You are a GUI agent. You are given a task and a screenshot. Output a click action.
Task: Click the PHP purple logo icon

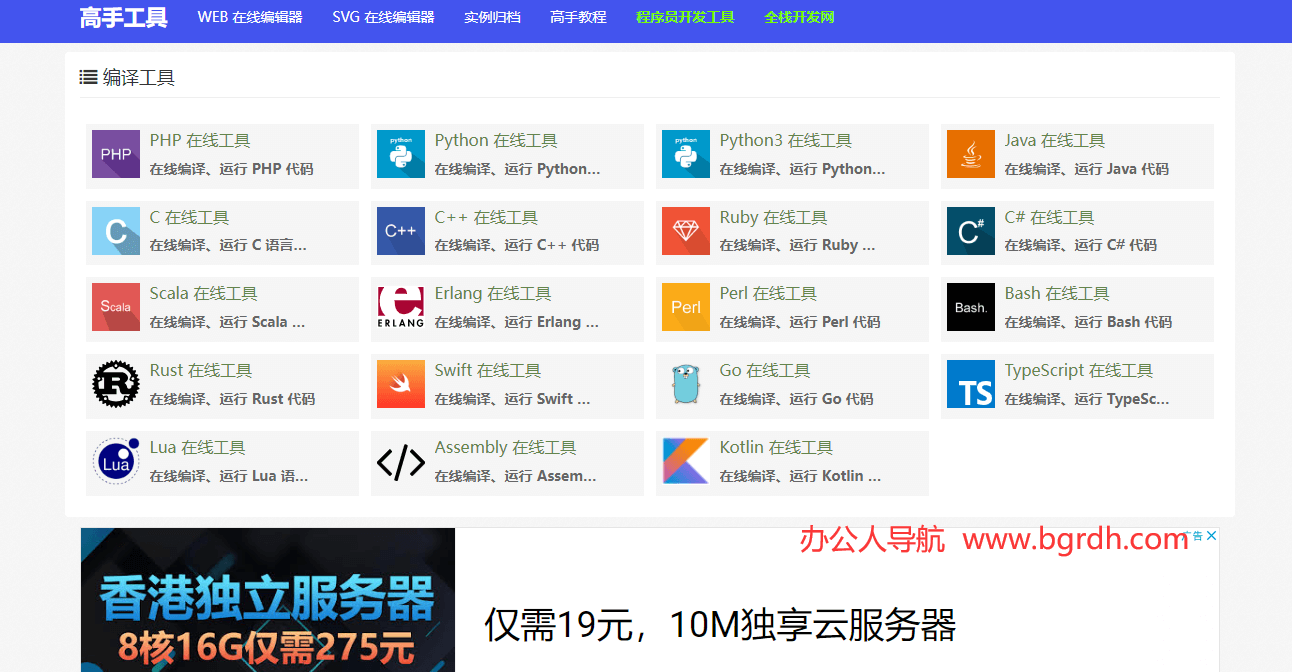click(x=116, y=154)
